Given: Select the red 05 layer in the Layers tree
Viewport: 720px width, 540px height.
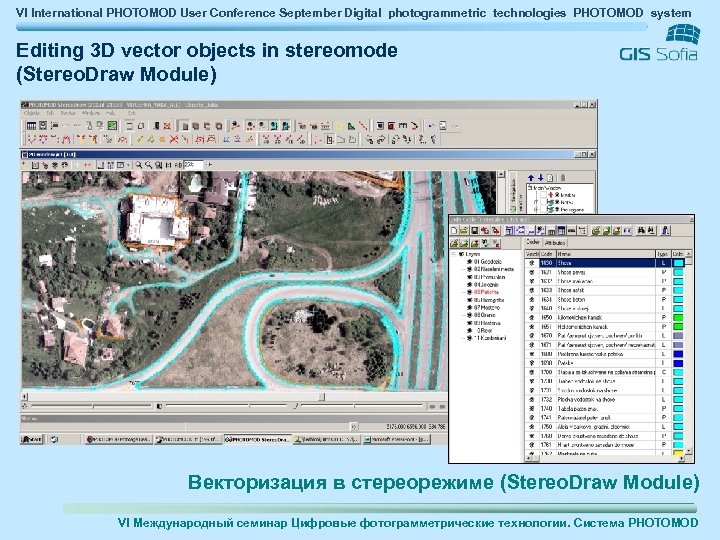Looking at the screenshot, I should (x=487, y=292).
